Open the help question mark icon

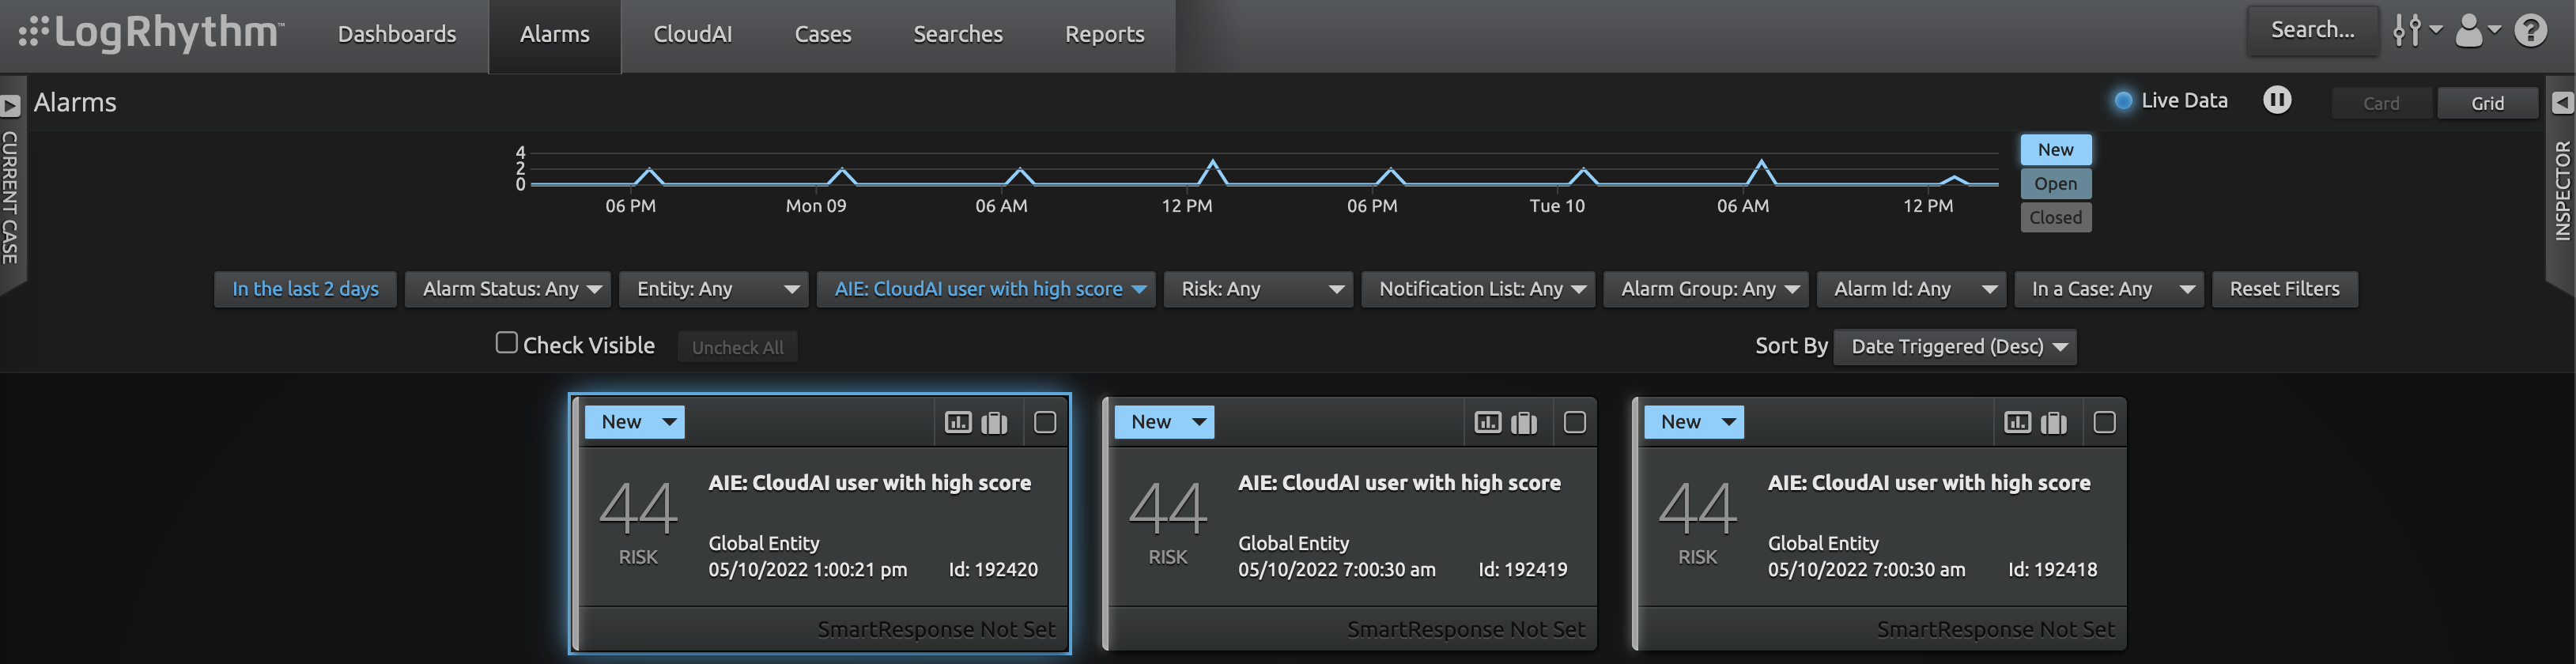coord(2530,32)
